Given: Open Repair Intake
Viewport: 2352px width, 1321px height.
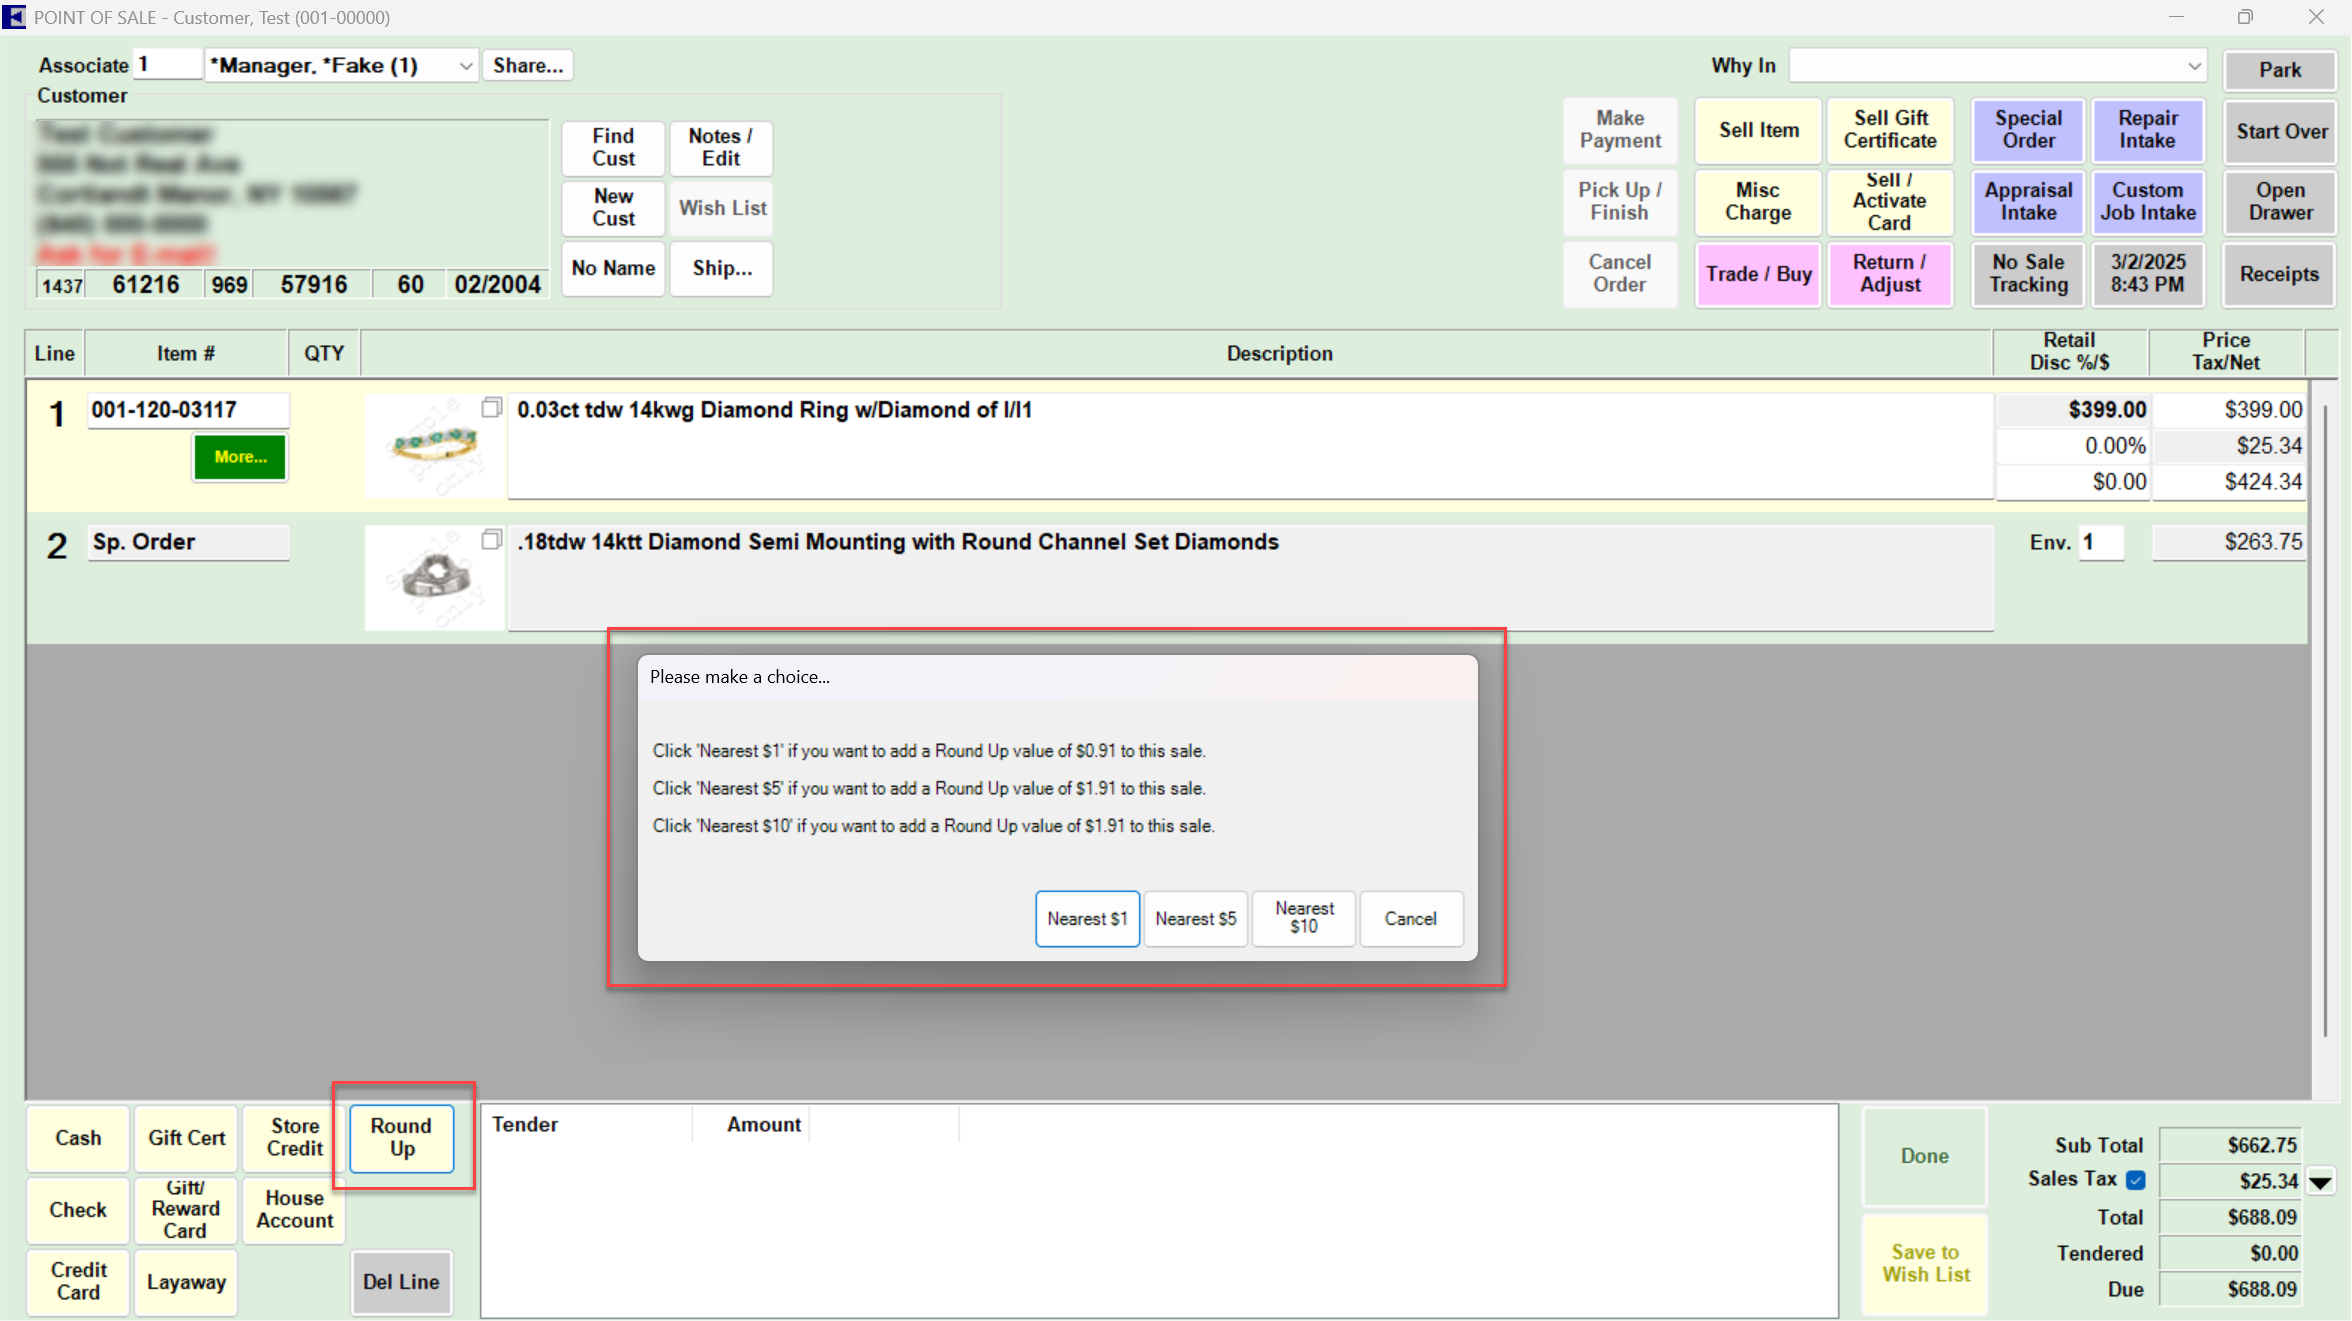Looking at the screenshot, I should 2147,130.
